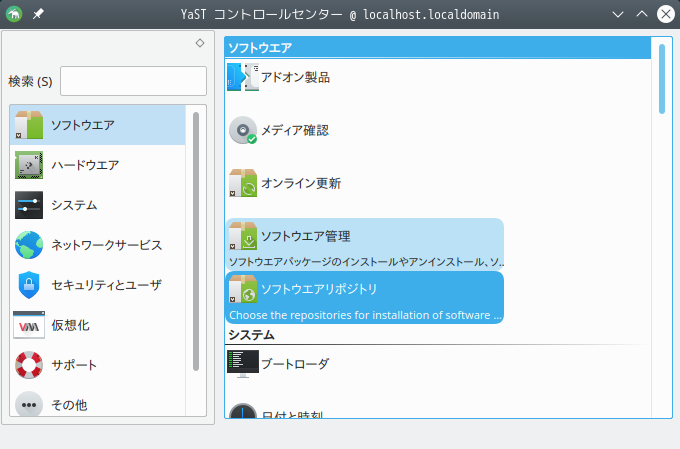
Task: Click the その他 three-dots icon
Action: click(x=29, y=404)
